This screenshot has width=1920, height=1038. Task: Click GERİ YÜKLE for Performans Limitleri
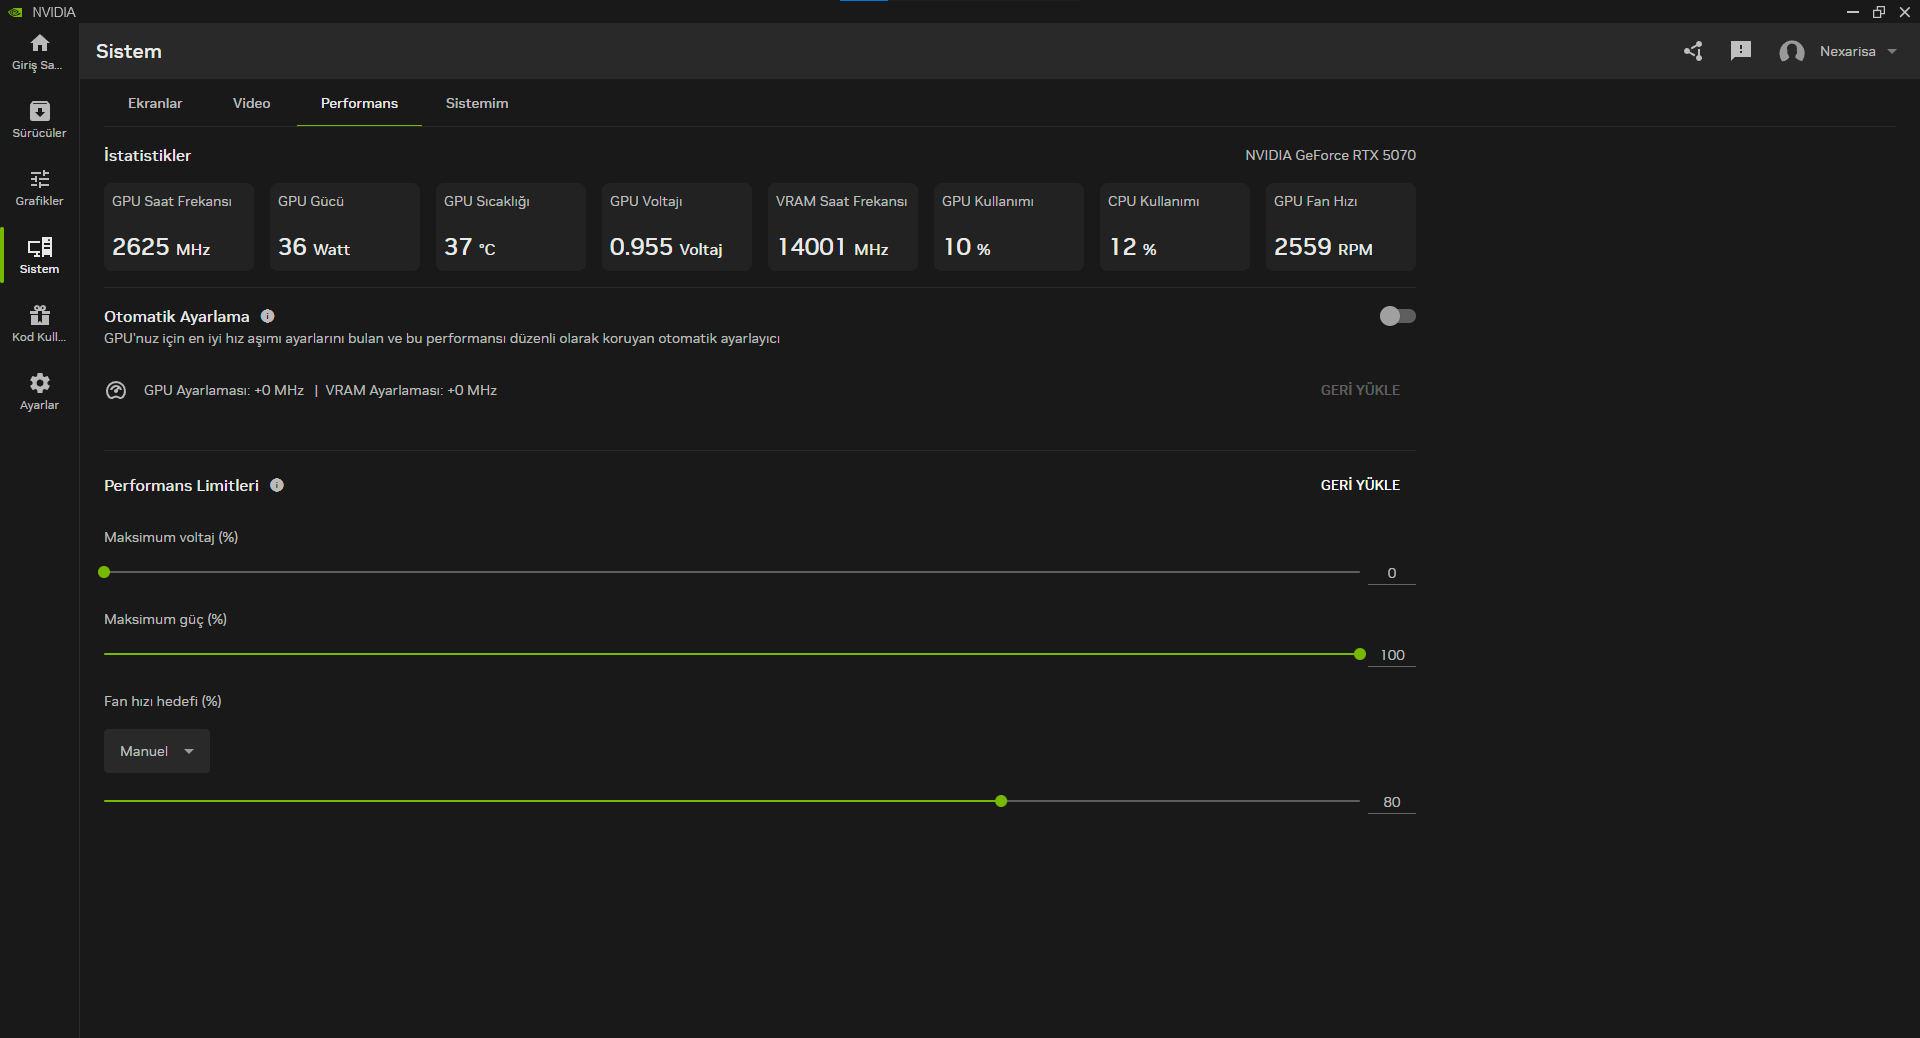pos(1360,485)
